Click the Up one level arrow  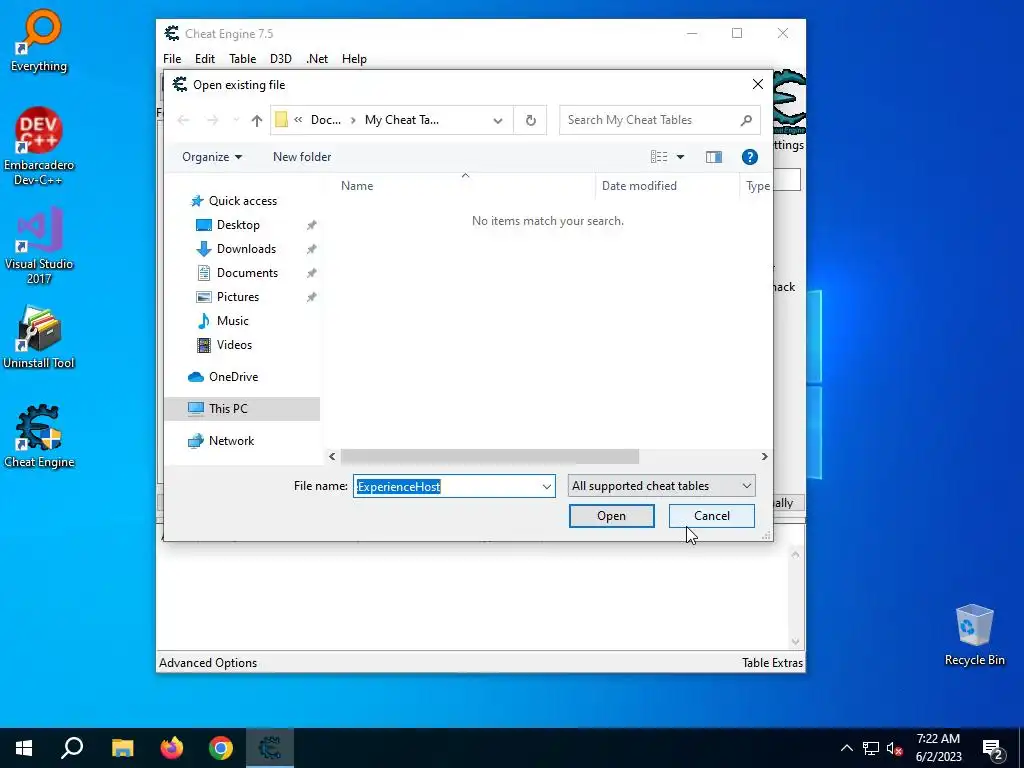pyautogui.click(x=257, y=120)
